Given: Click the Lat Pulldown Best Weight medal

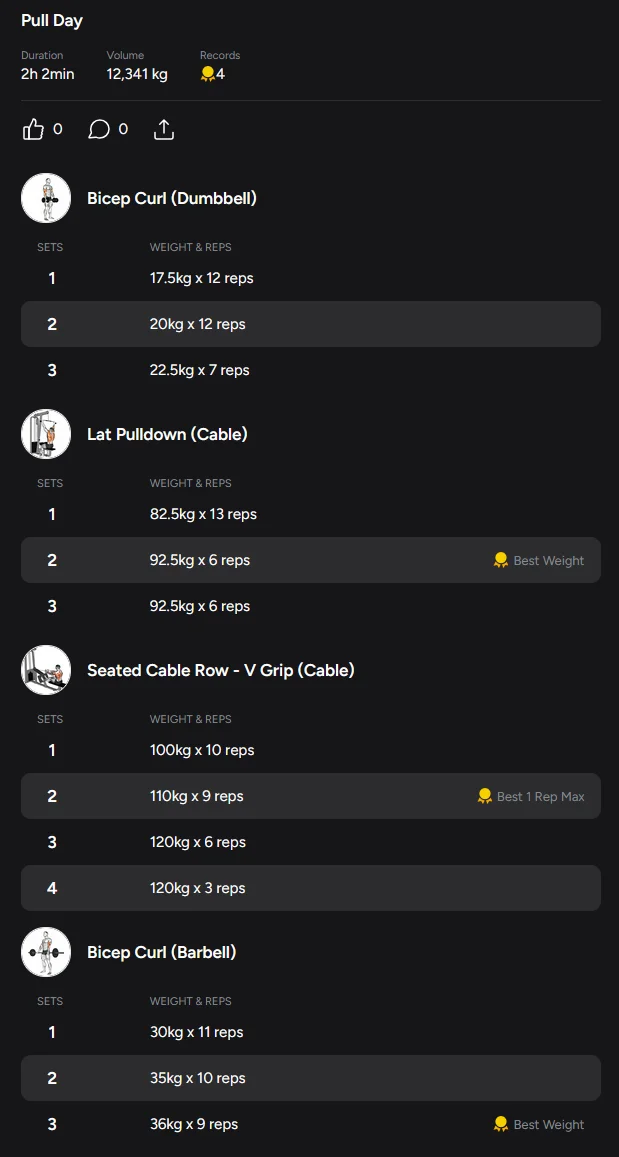Looking at the screenshot, I should point(501,561).
